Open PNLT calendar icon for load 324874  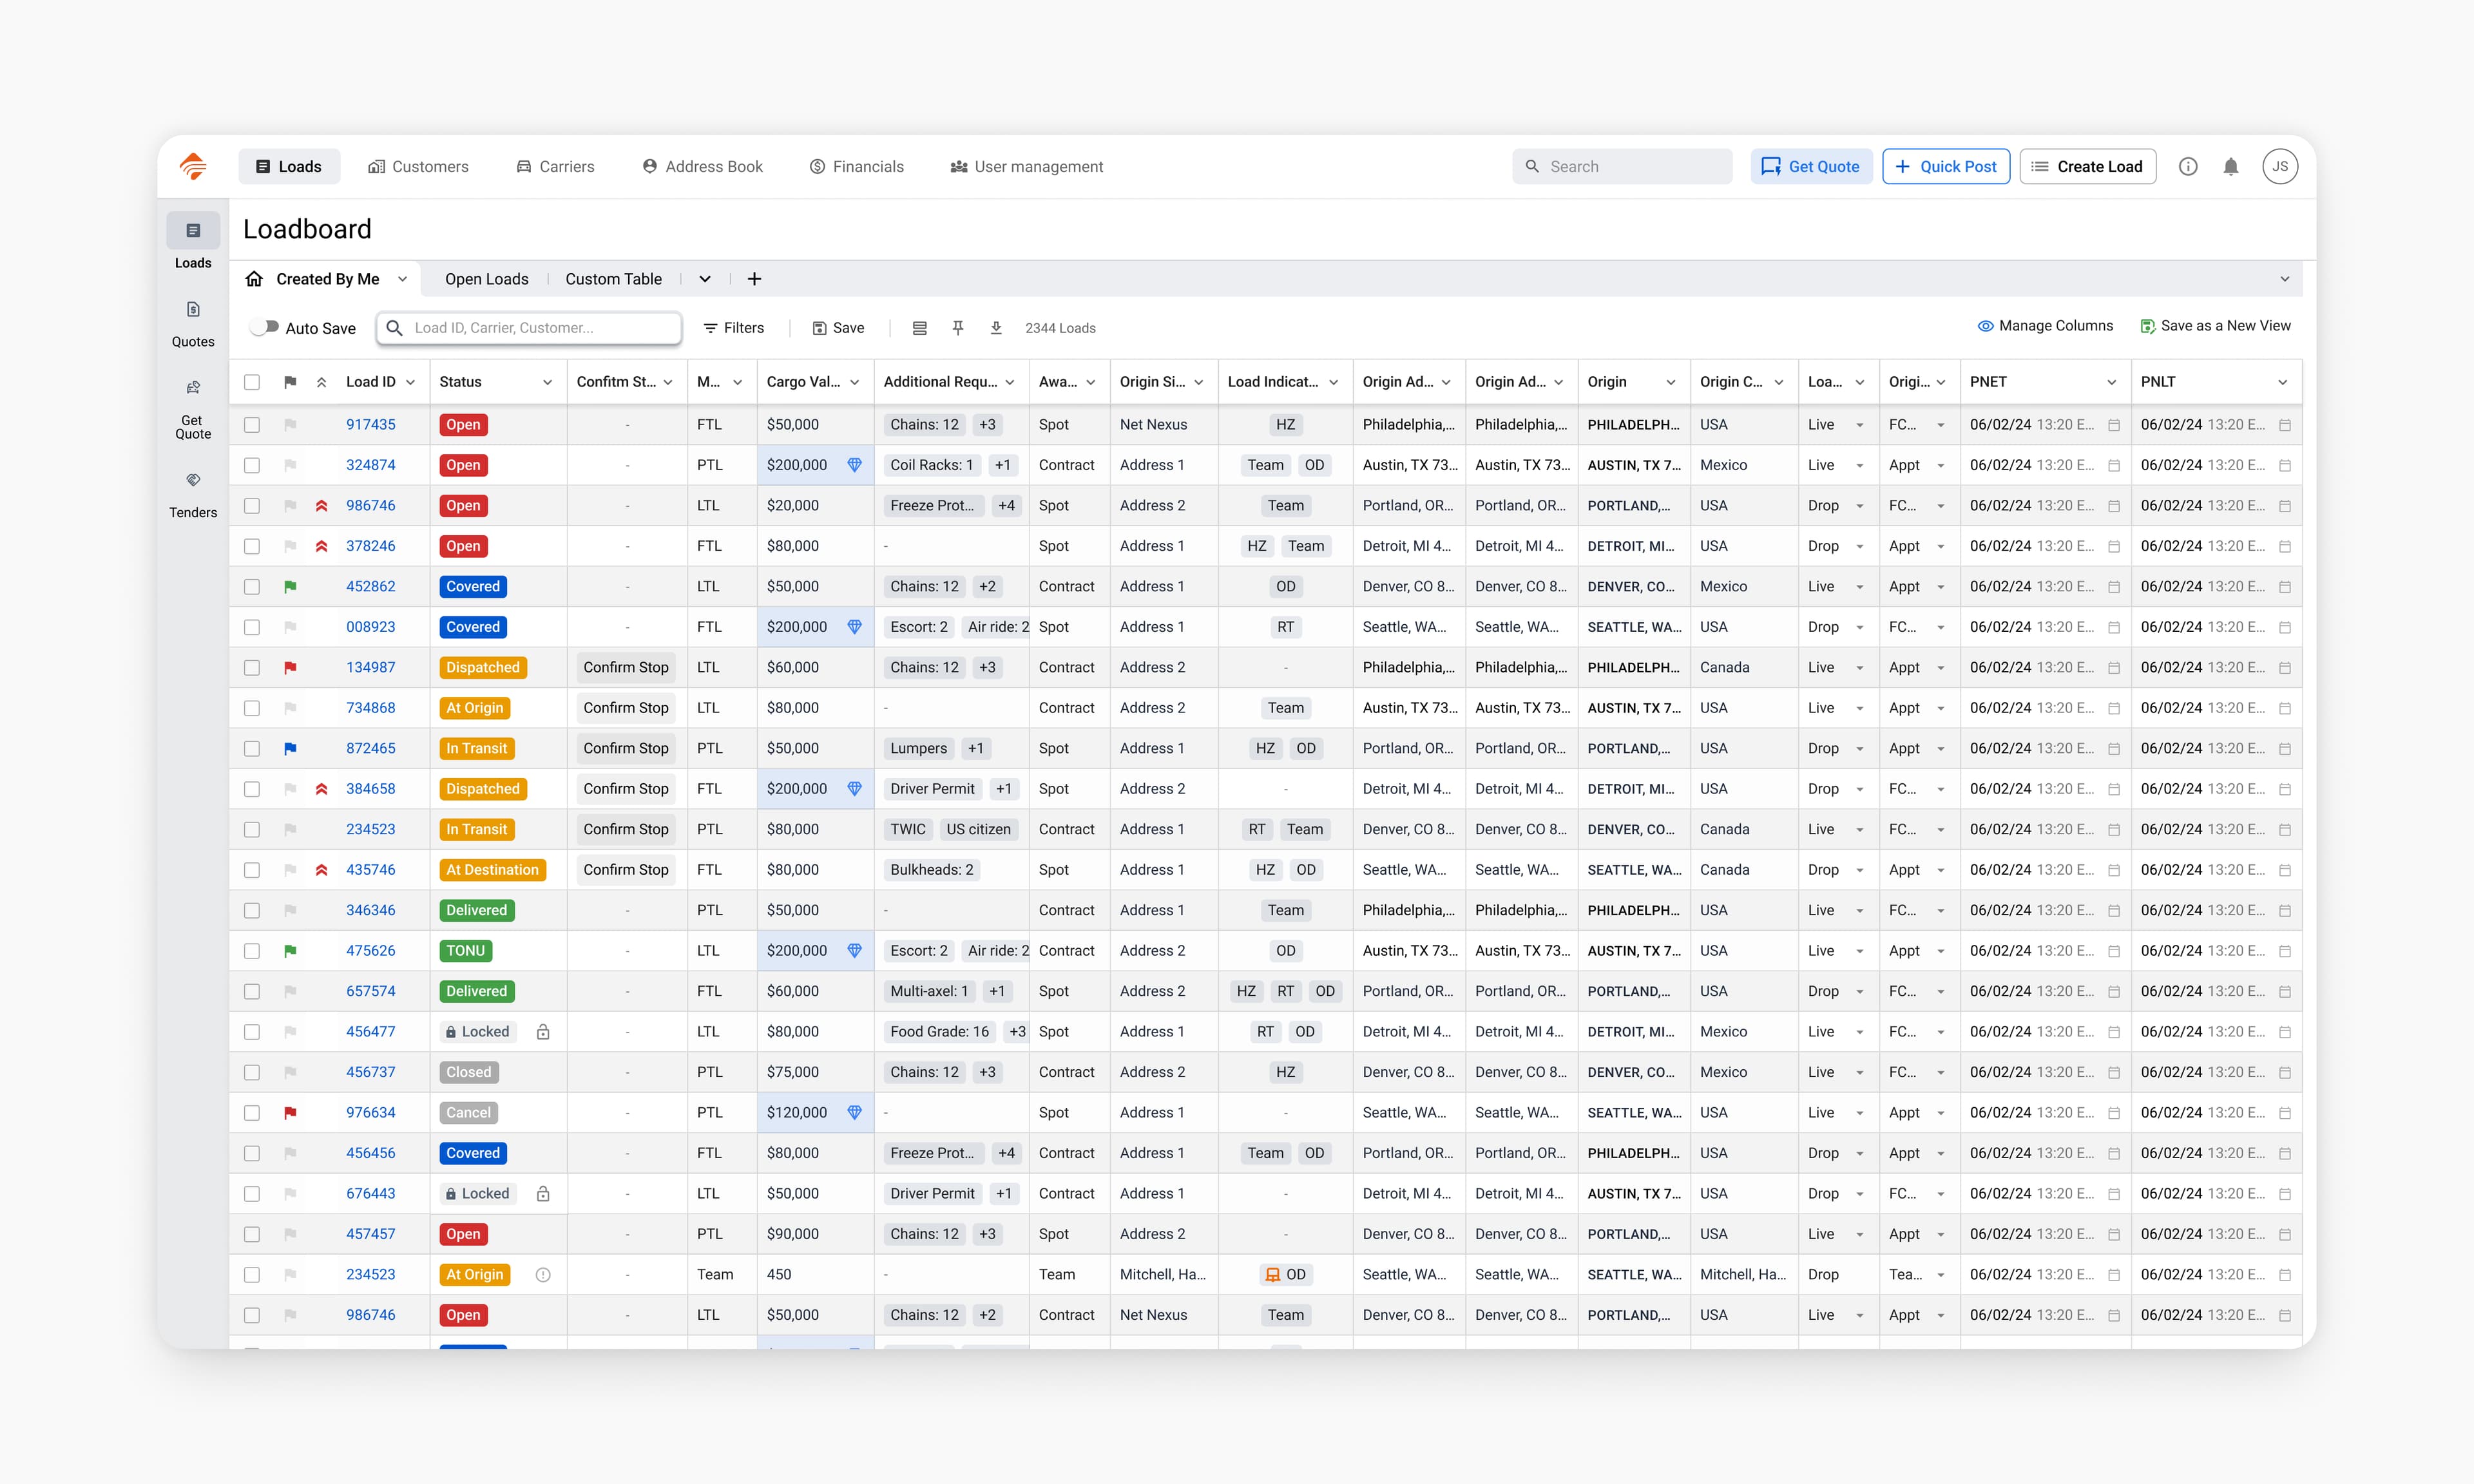(2285, 466)
